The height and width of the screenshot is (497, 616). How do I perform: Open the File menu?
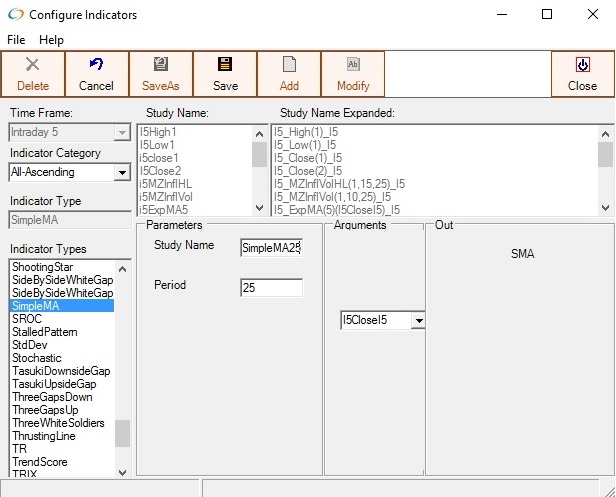(18, 40)
